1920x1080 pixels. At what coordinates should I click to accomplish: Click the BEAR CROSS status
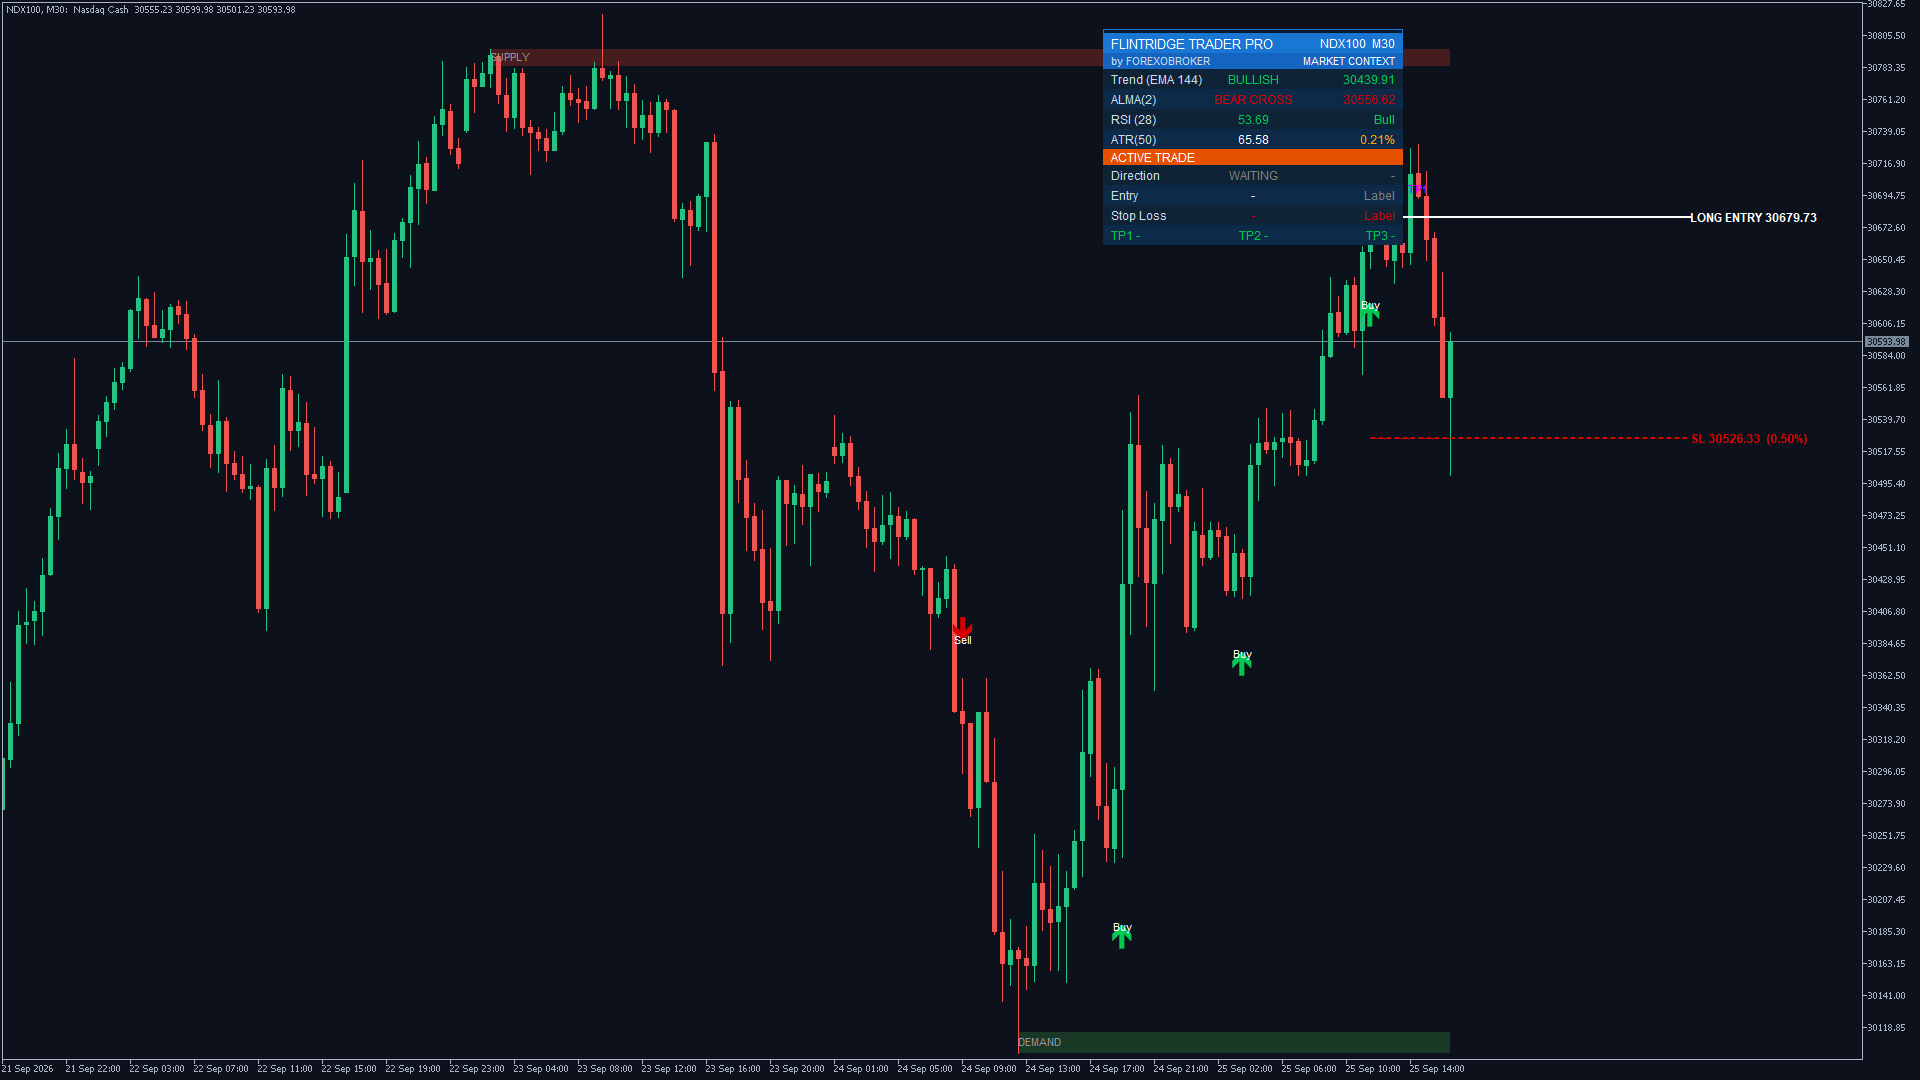pos(1253,100)
